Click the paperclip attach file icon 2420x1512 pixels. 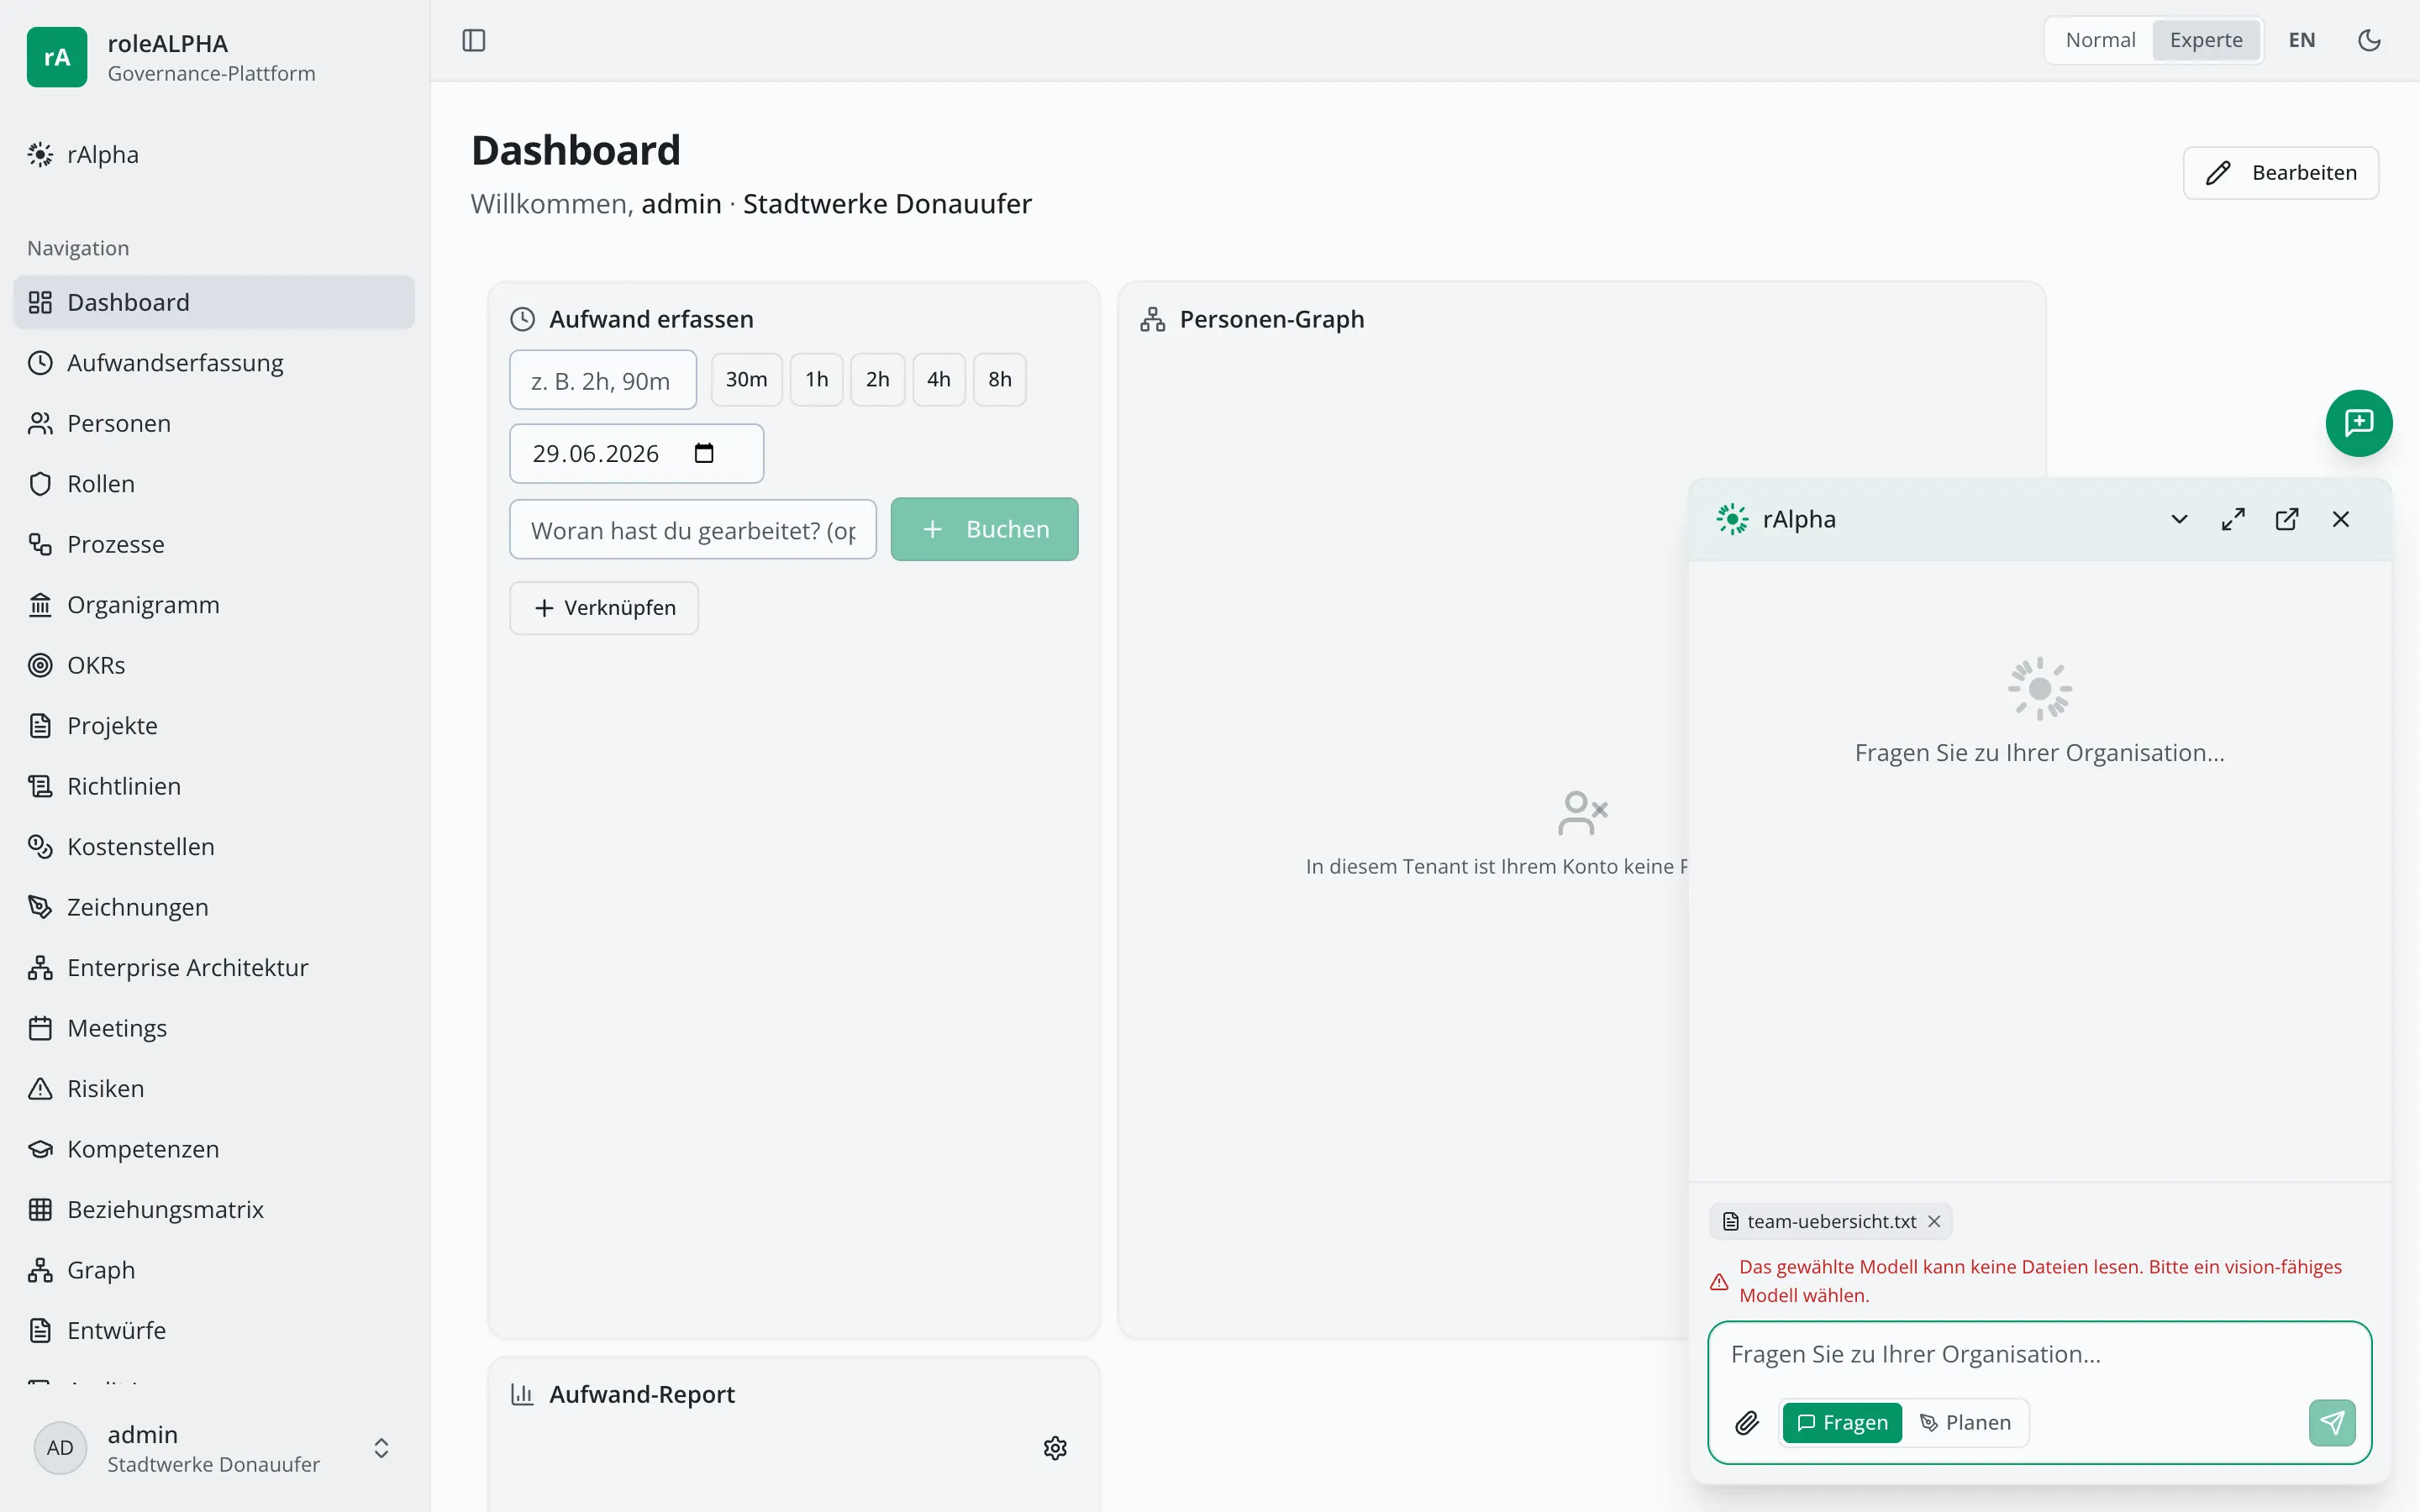[x=1747, y=1422]
